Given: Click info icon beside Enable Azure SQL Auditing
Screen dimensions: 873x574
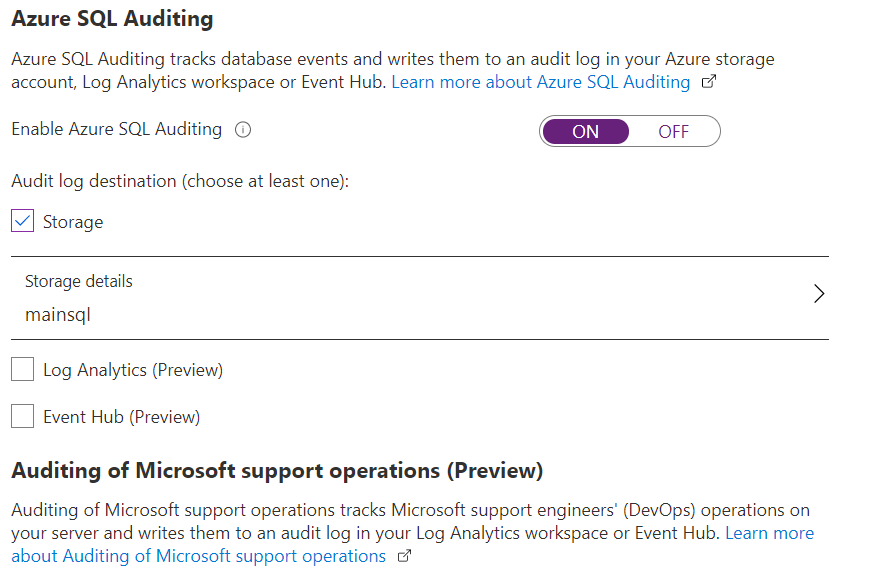Looking at the screenshot, I should click(243, 130).
